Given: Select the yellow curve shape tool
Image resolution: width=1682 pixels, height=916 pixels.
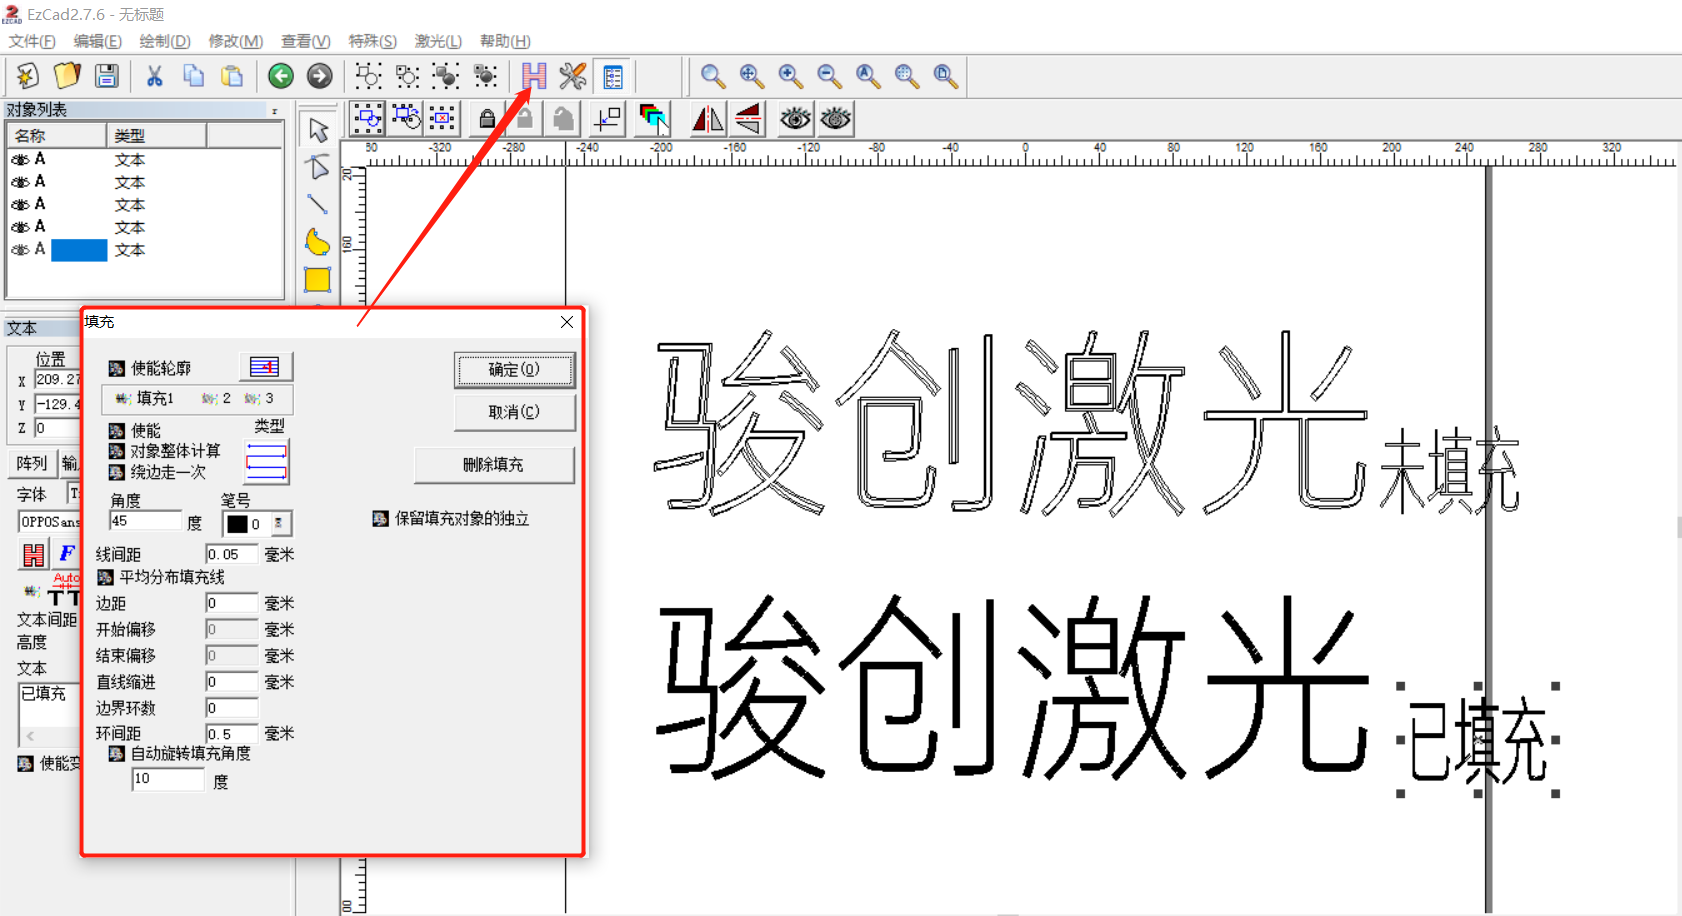Looking at the screenshot, I should (x=318, y=242).
